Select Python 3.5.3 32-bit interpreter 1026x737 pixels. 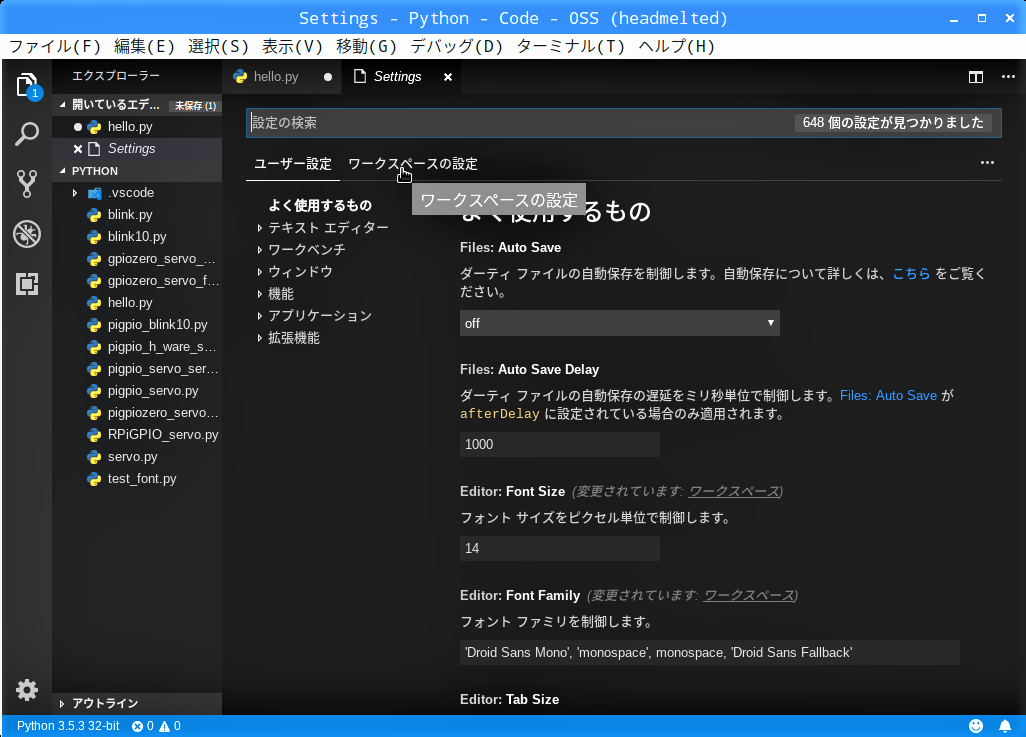(x=68, y=726)
